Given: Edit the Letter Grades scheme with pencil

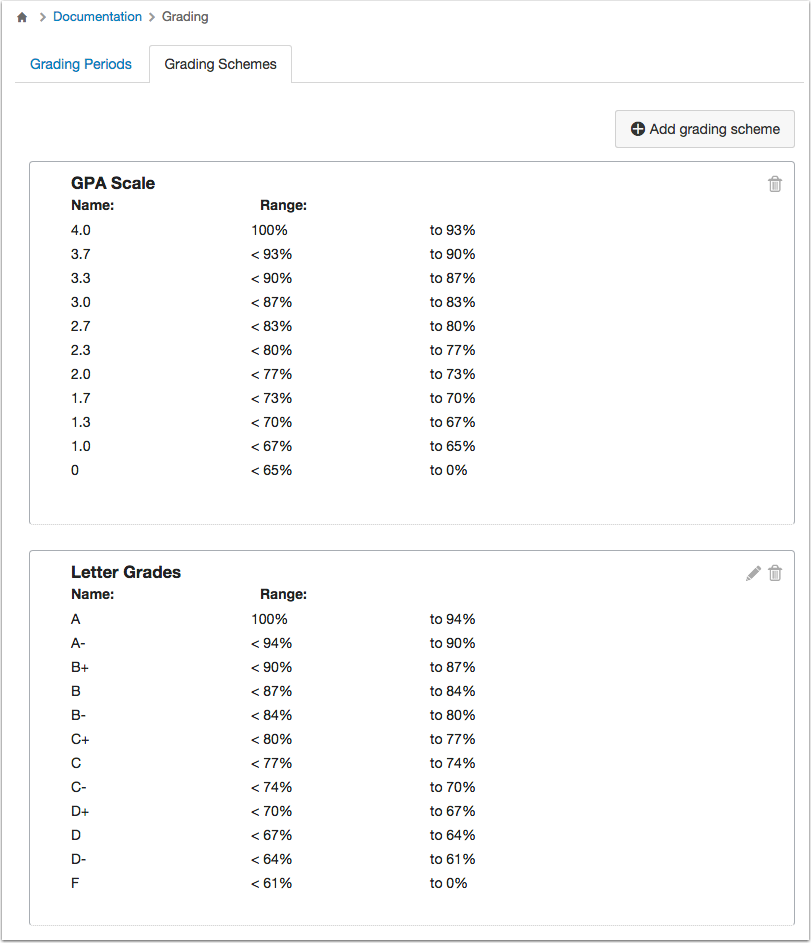Looking at the screenshot, I should [753, 573].
